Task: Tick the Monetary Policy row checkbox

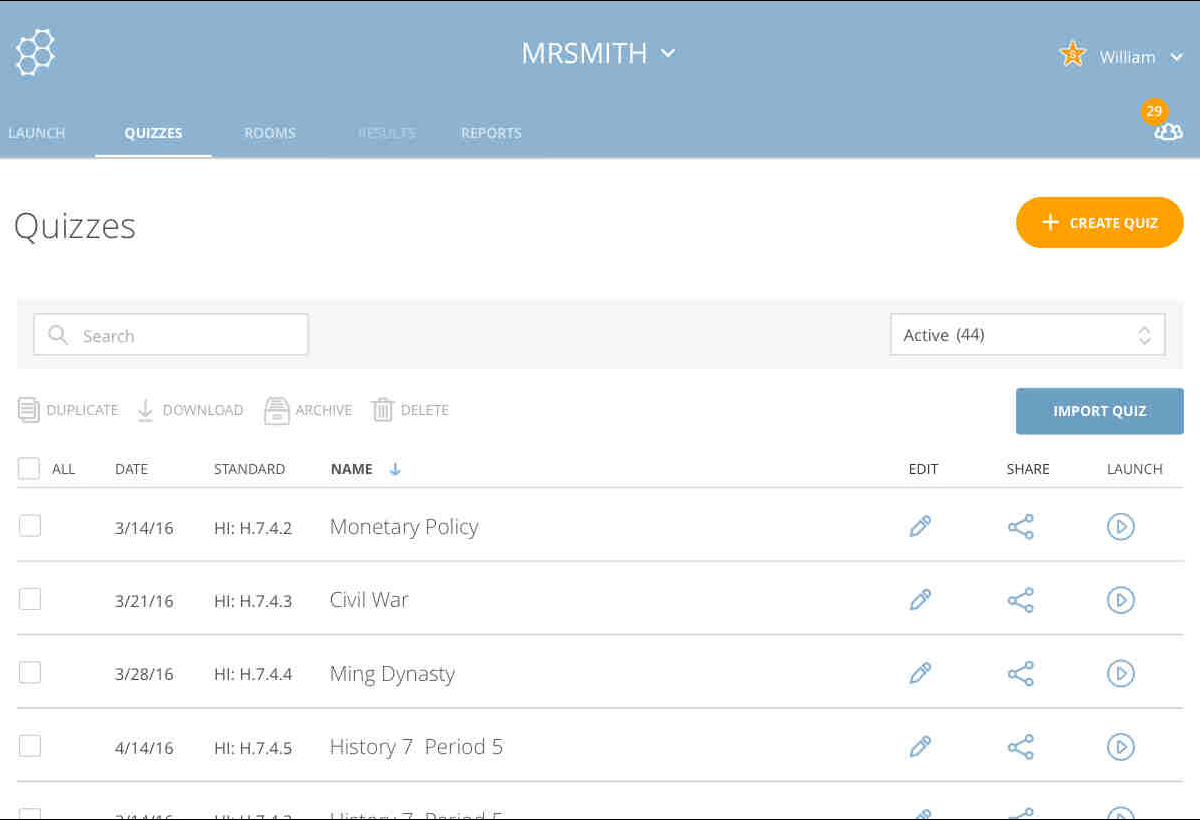Action: [x=30, y=525]
